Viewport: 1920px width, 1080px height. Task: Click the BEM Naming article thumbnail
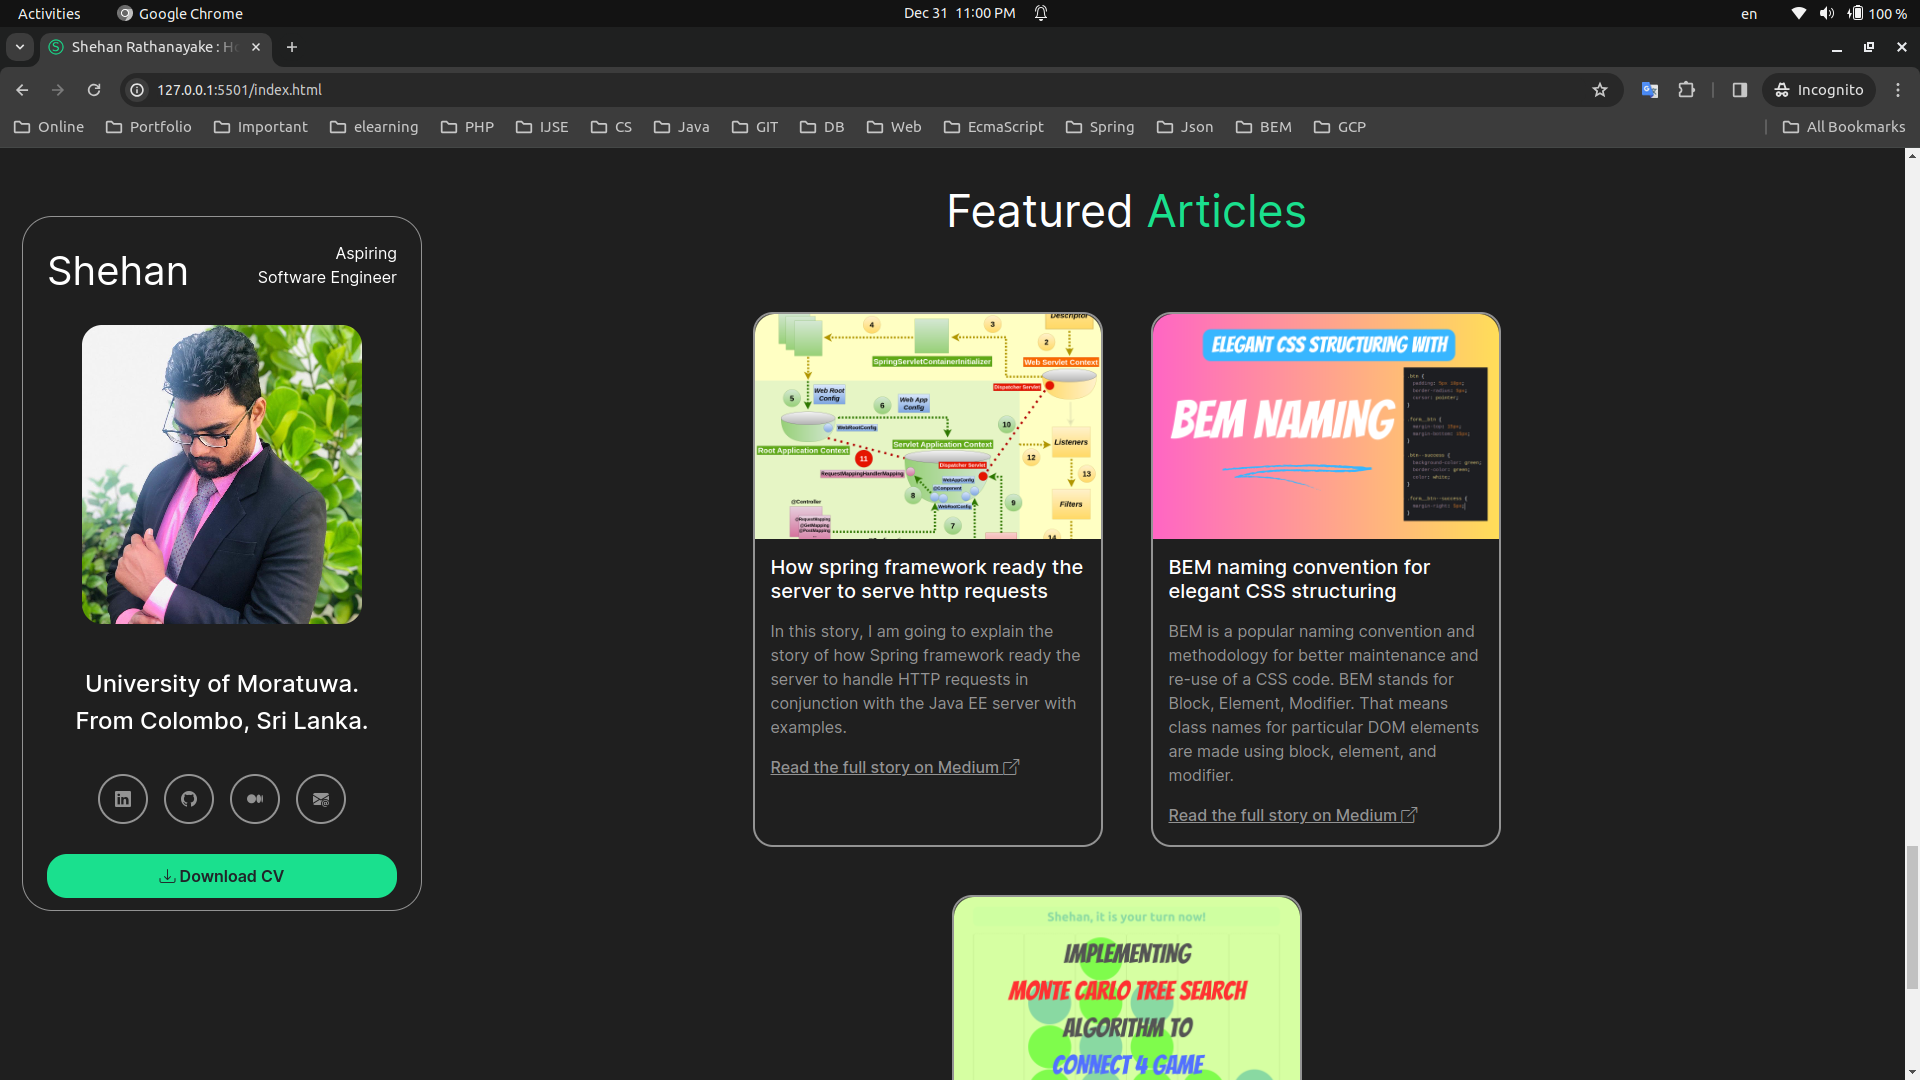[x=1325, y=427]
